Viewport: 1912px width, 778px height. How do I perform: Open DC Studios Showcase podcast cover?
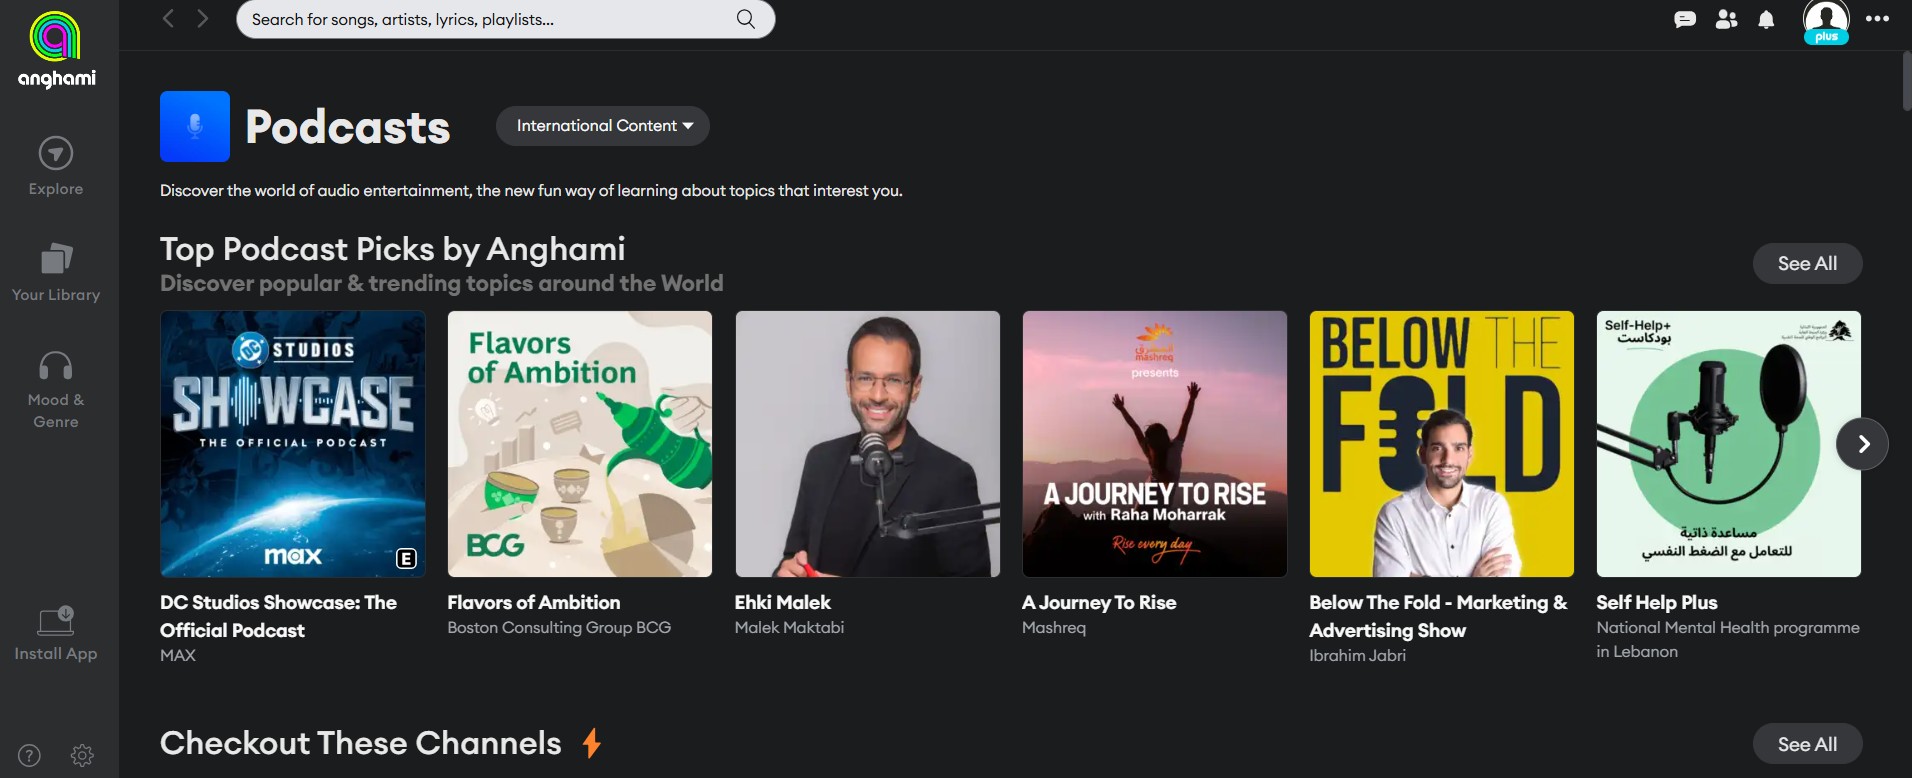293,444
